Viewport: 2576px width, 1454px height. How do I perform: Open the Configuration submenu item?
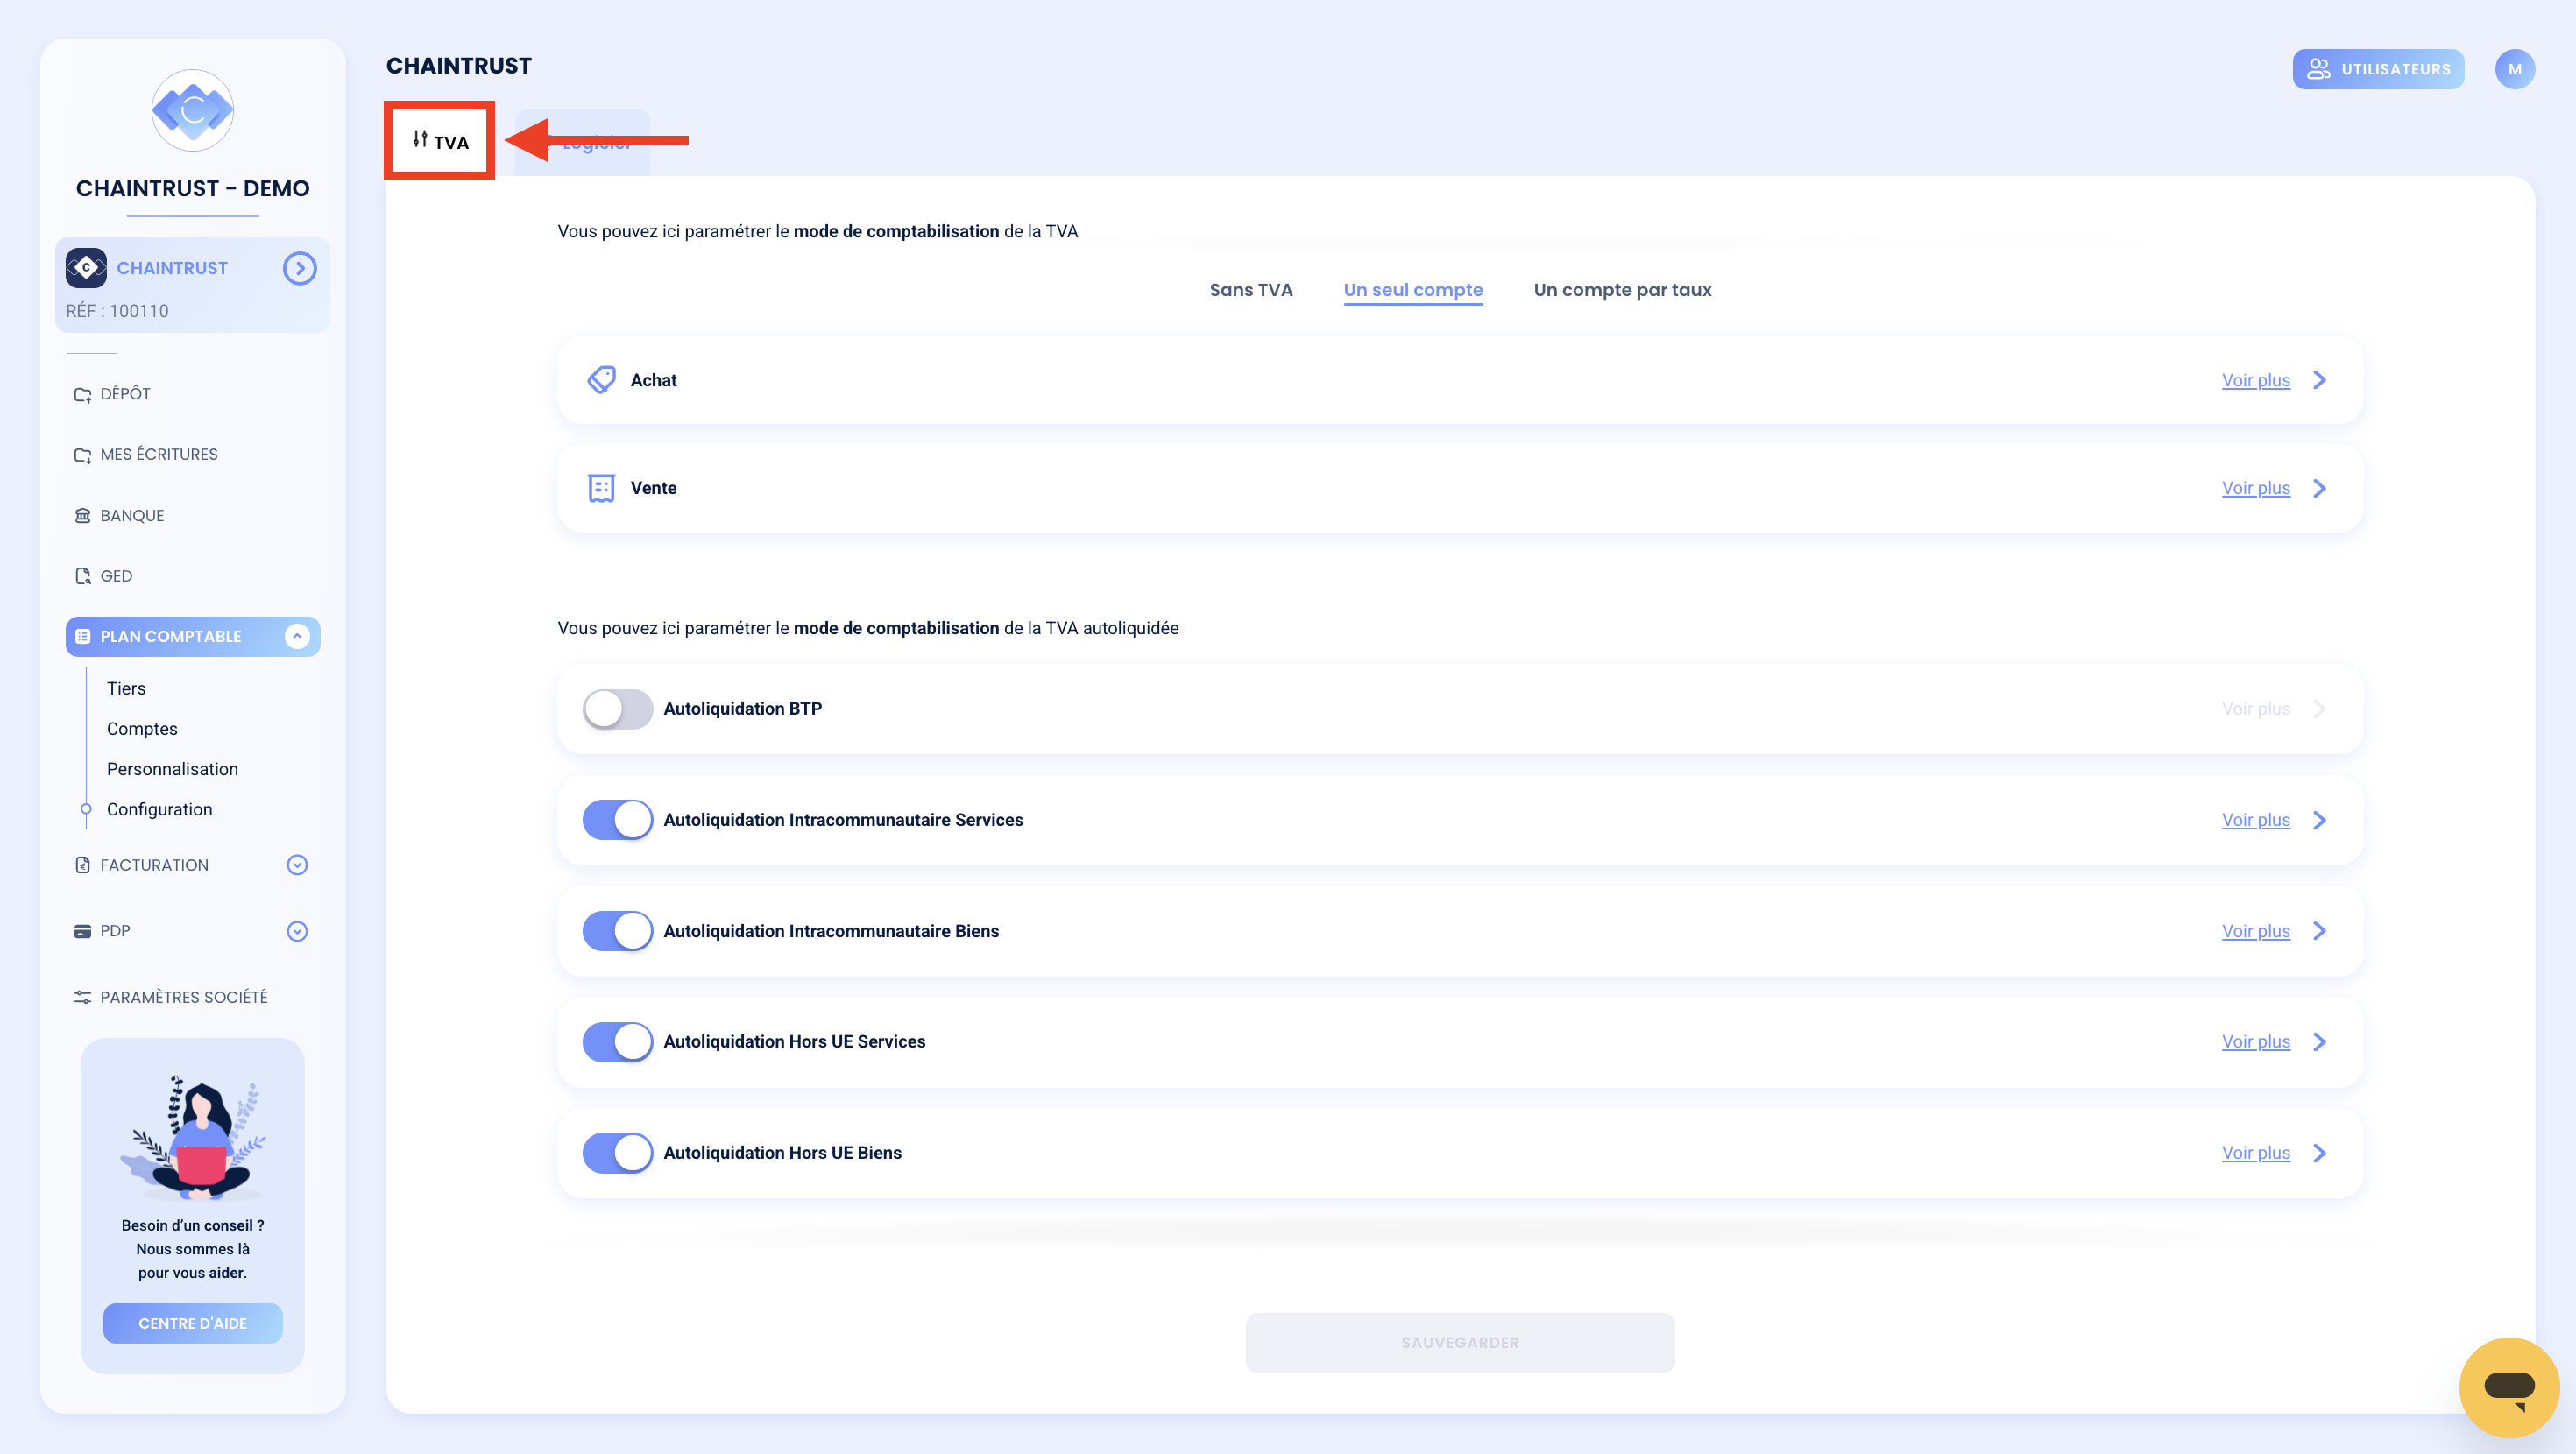click(159, 810)
